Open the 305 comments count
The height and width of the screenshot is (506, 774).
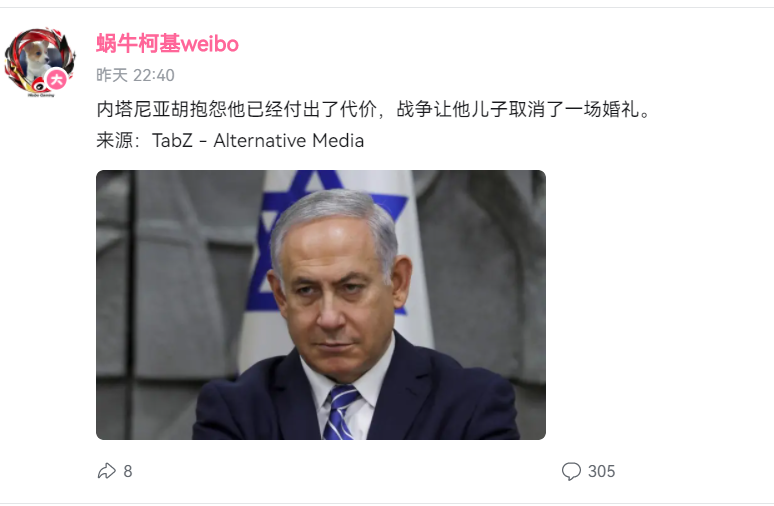601,471
